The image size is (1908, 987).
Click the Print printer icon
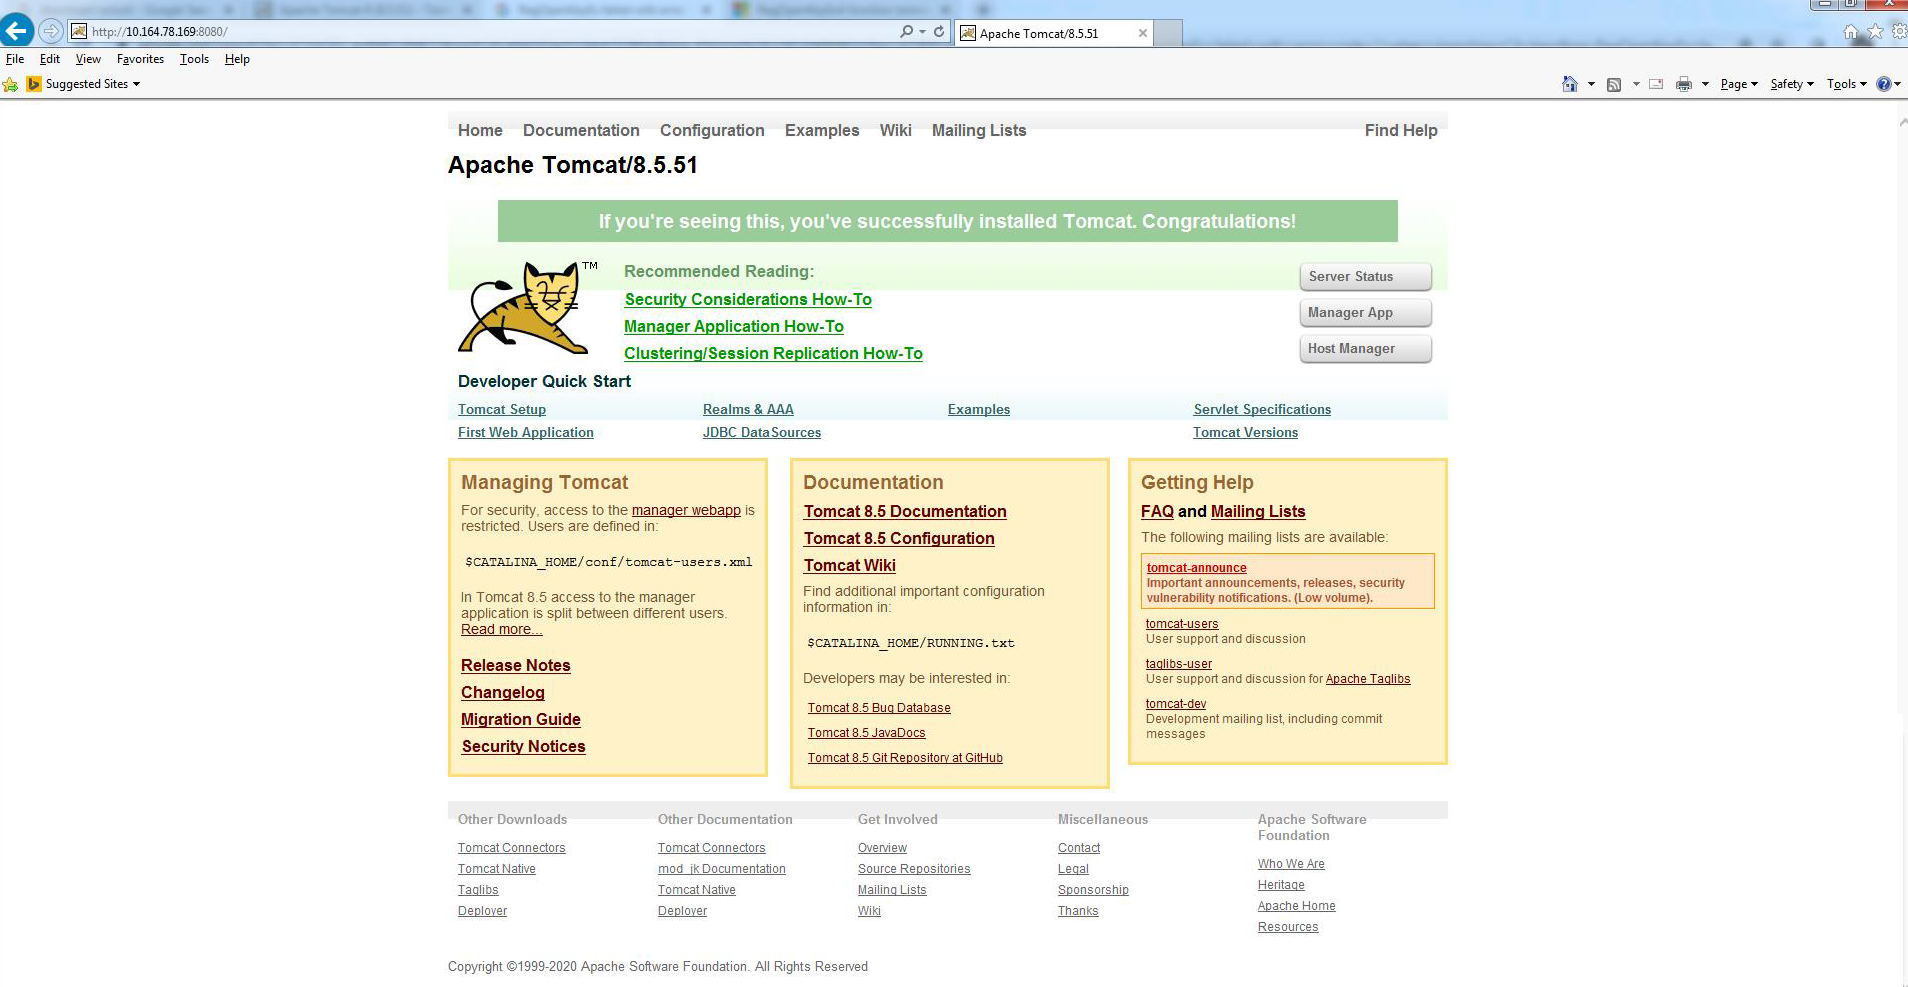click(x=1684, y=84)
